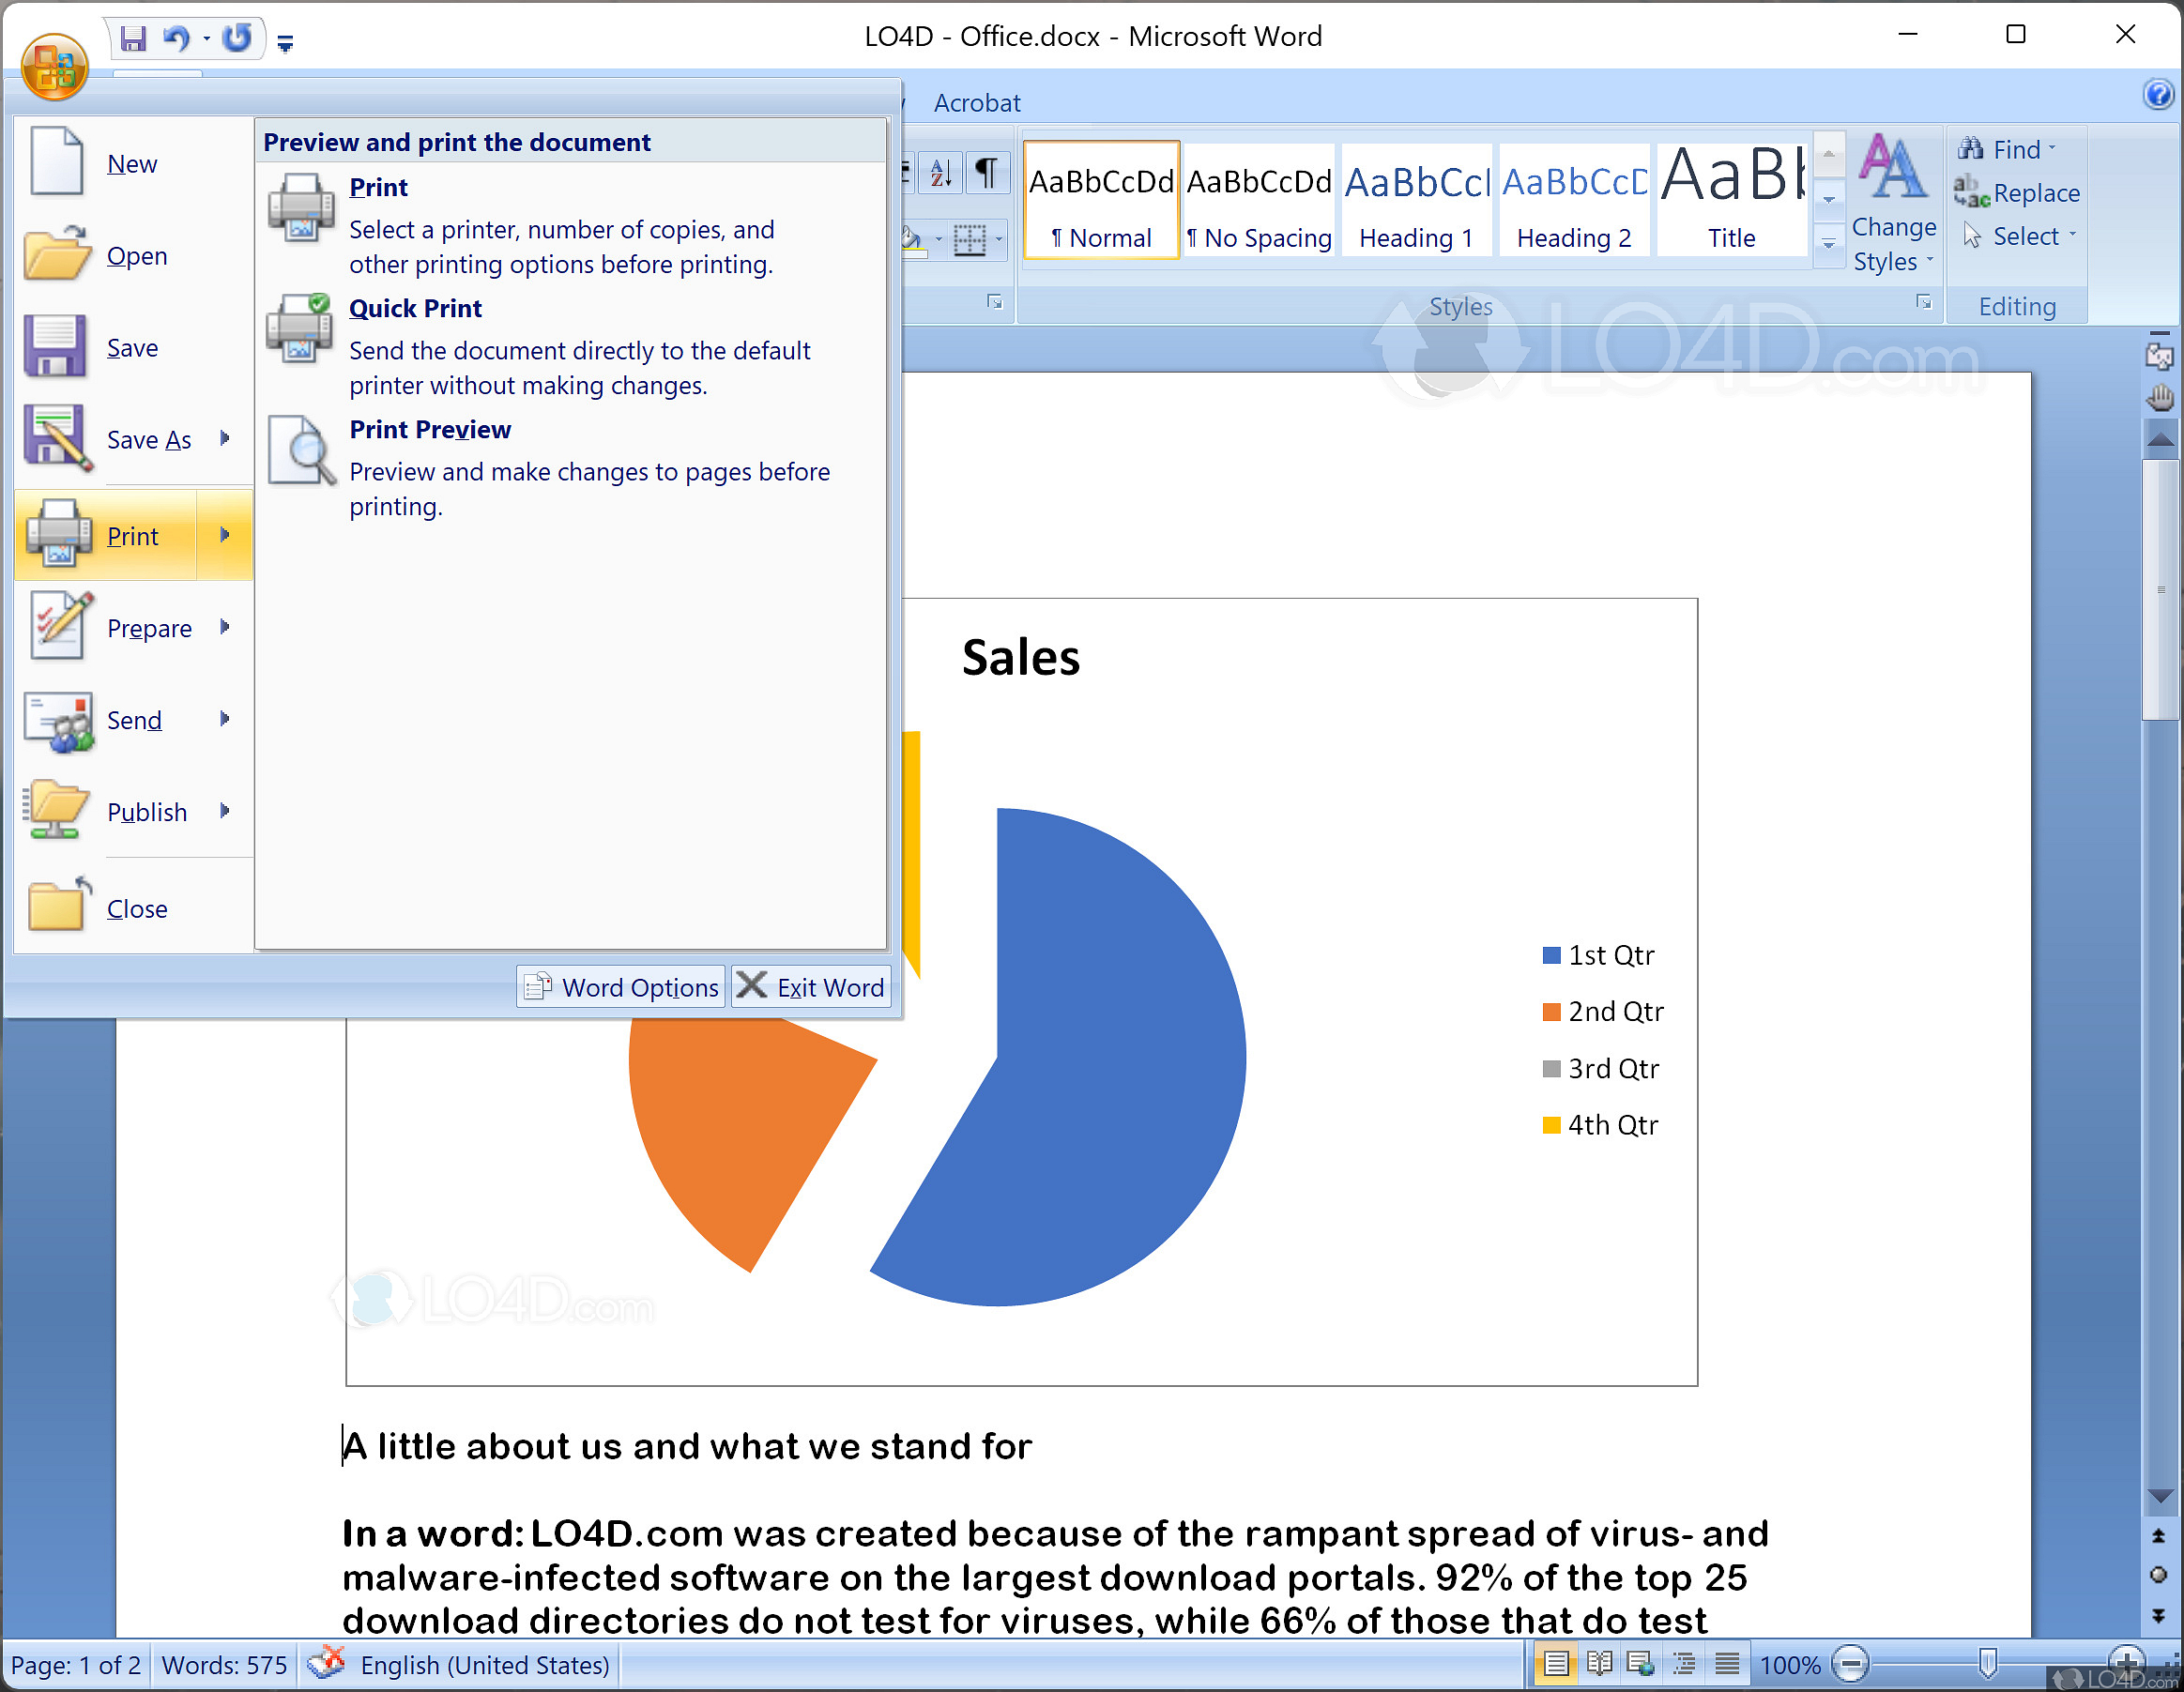Expand the Publish submenu arrow
Screen dimensions: 2184x1692
pyautogui.click(x=227, y=812)
